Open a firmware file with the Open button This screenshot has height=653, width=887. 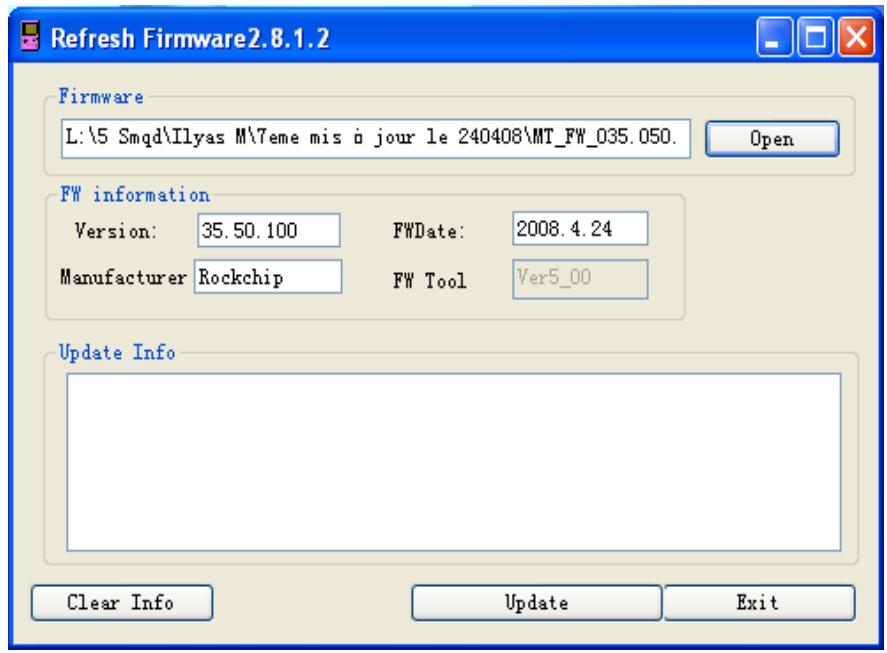(772, 139)
